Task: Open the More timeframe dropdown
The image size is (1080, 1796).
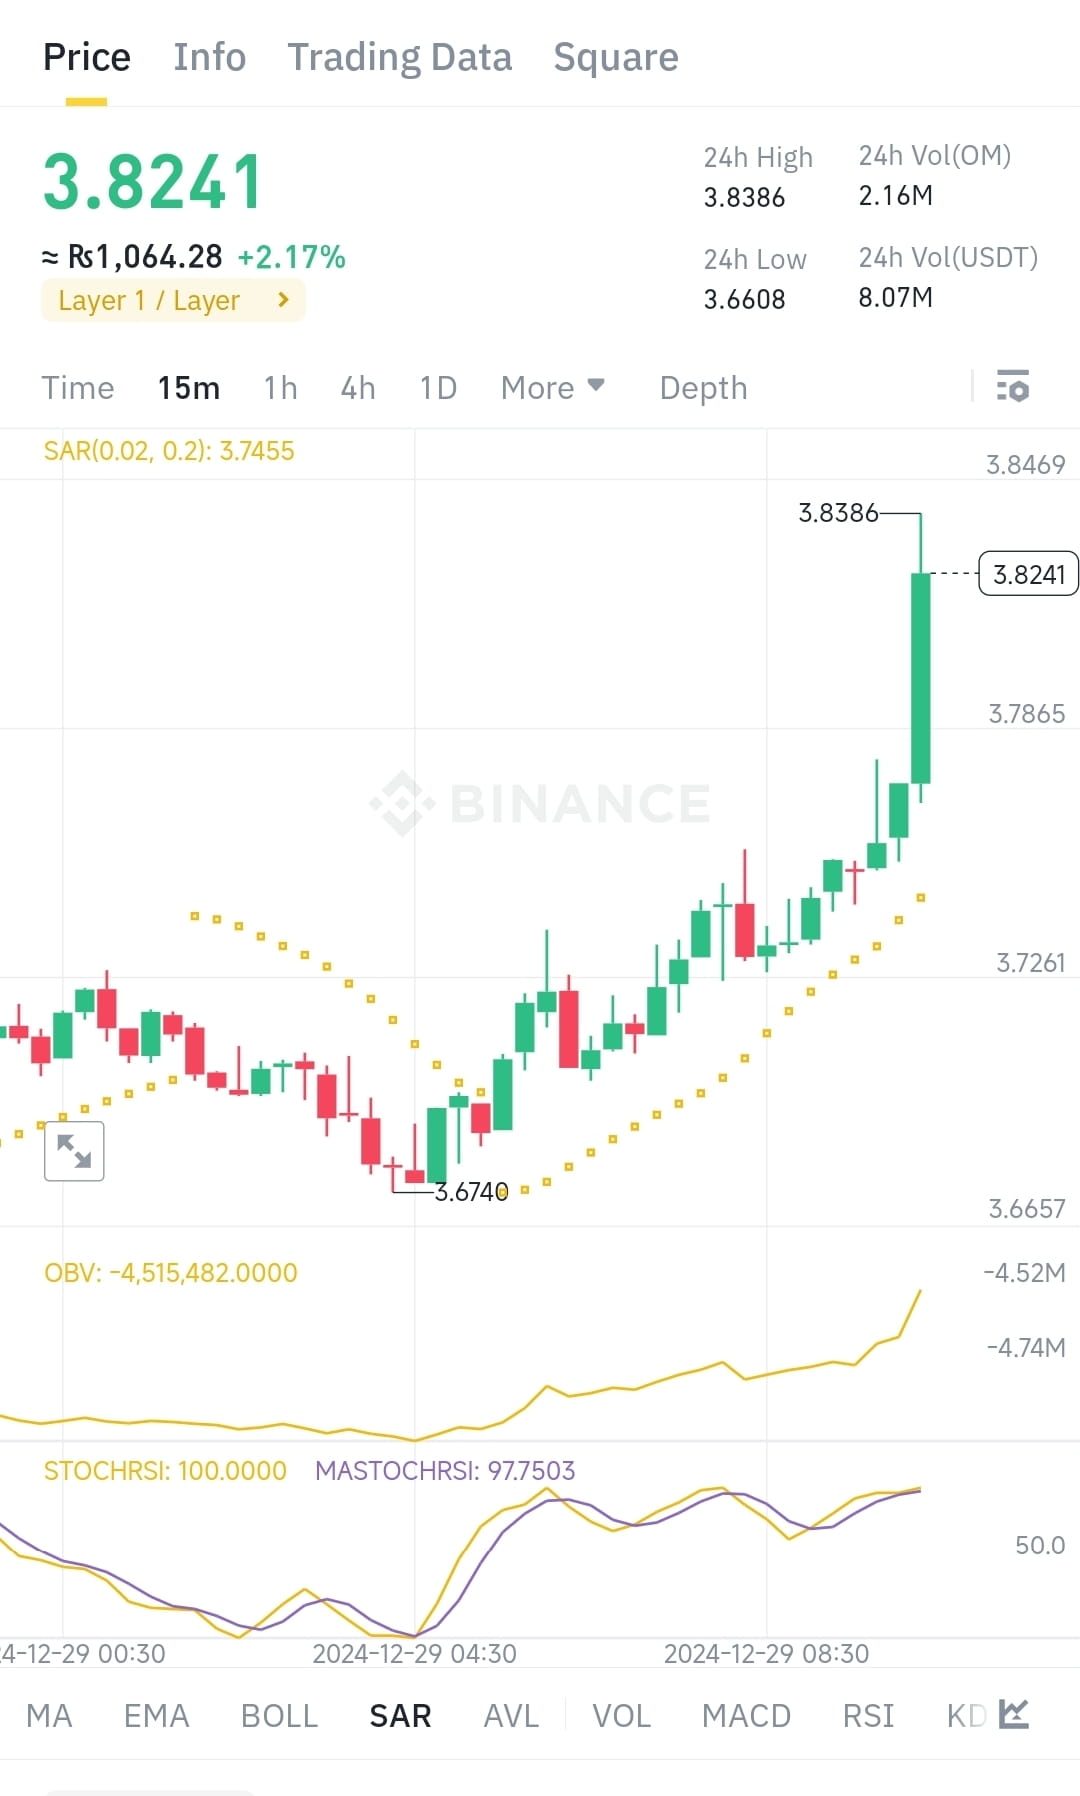Action: click(551, 387)
